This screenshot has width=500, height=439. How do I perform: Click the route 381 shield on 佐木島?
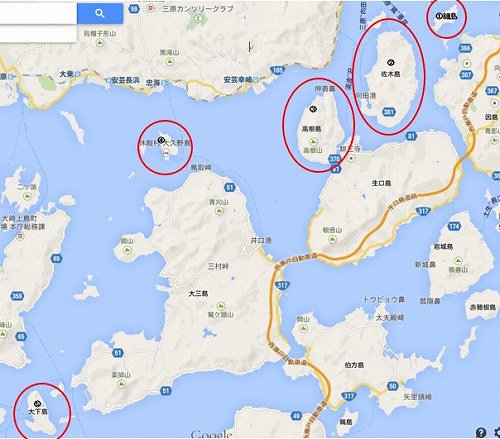click(x=389, y=112)
